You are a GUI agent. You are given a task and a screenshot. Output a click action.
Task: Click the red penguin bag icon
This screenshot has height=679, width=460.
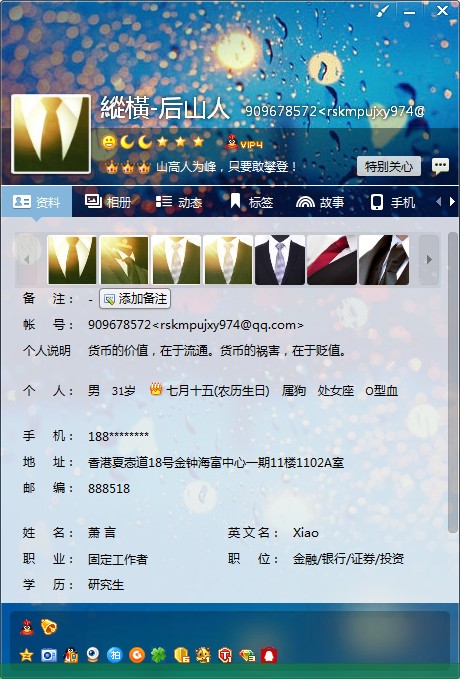click(x=269, y=655)
